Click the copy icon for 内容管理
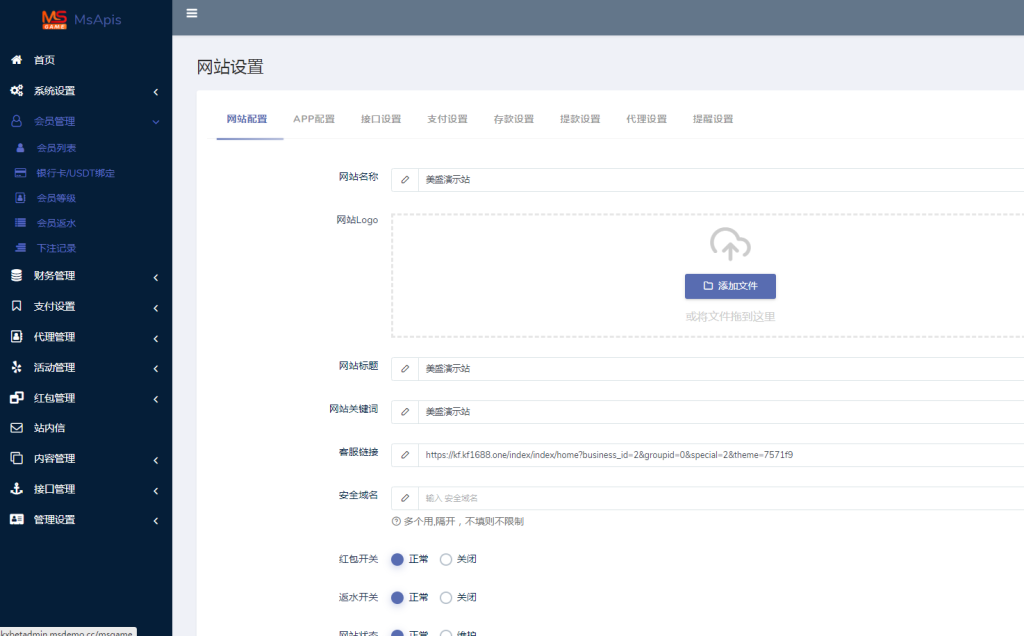1024x636 pixels. coord(17,458)
